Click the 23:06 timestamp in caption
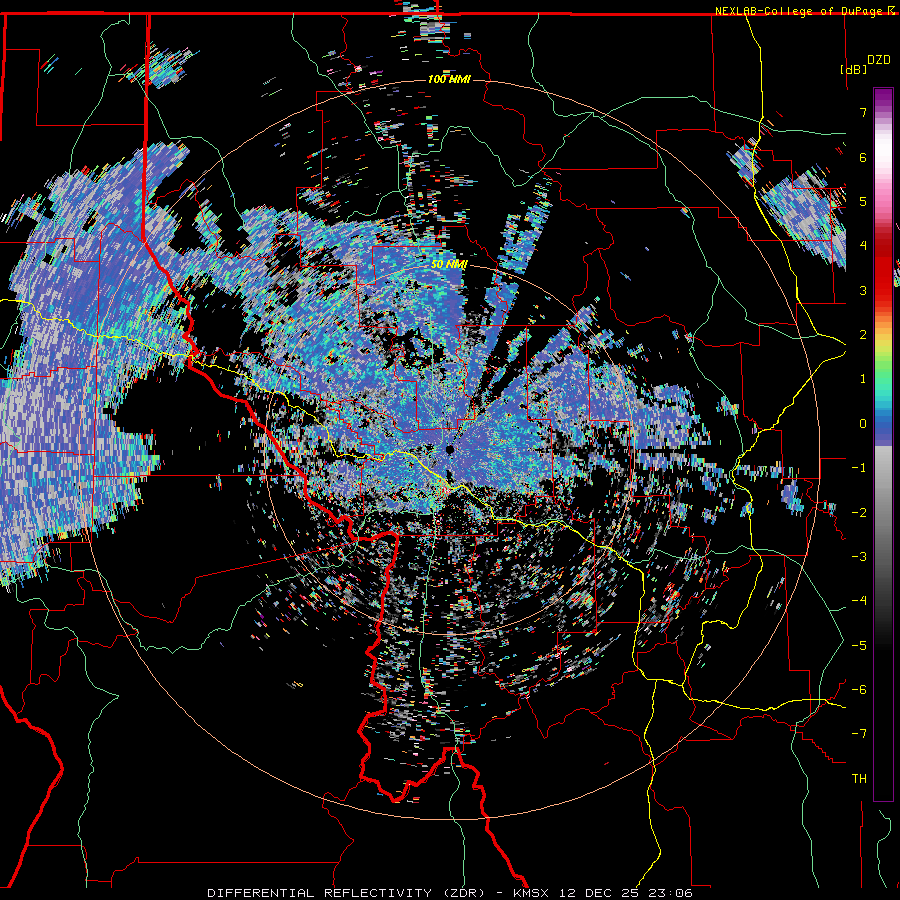 tap(670, 893)
